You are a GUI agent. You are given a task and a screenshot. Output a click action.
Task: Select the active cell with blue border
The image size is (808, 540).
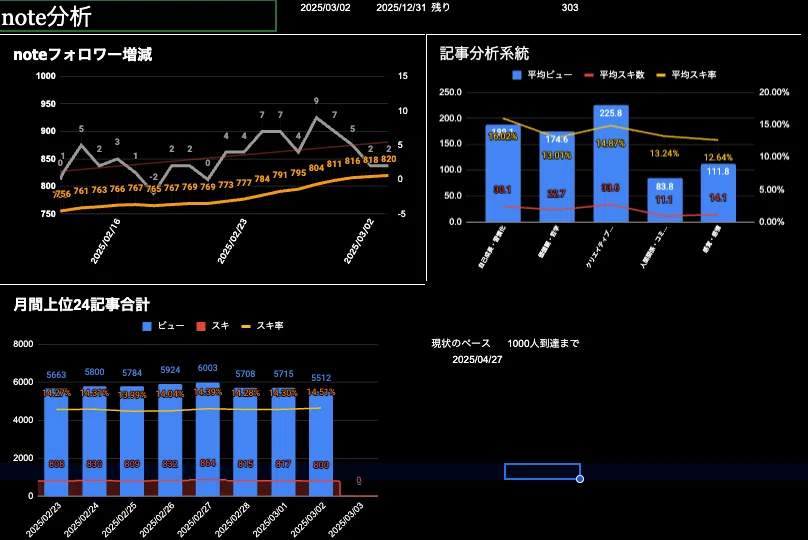point(542,471)
